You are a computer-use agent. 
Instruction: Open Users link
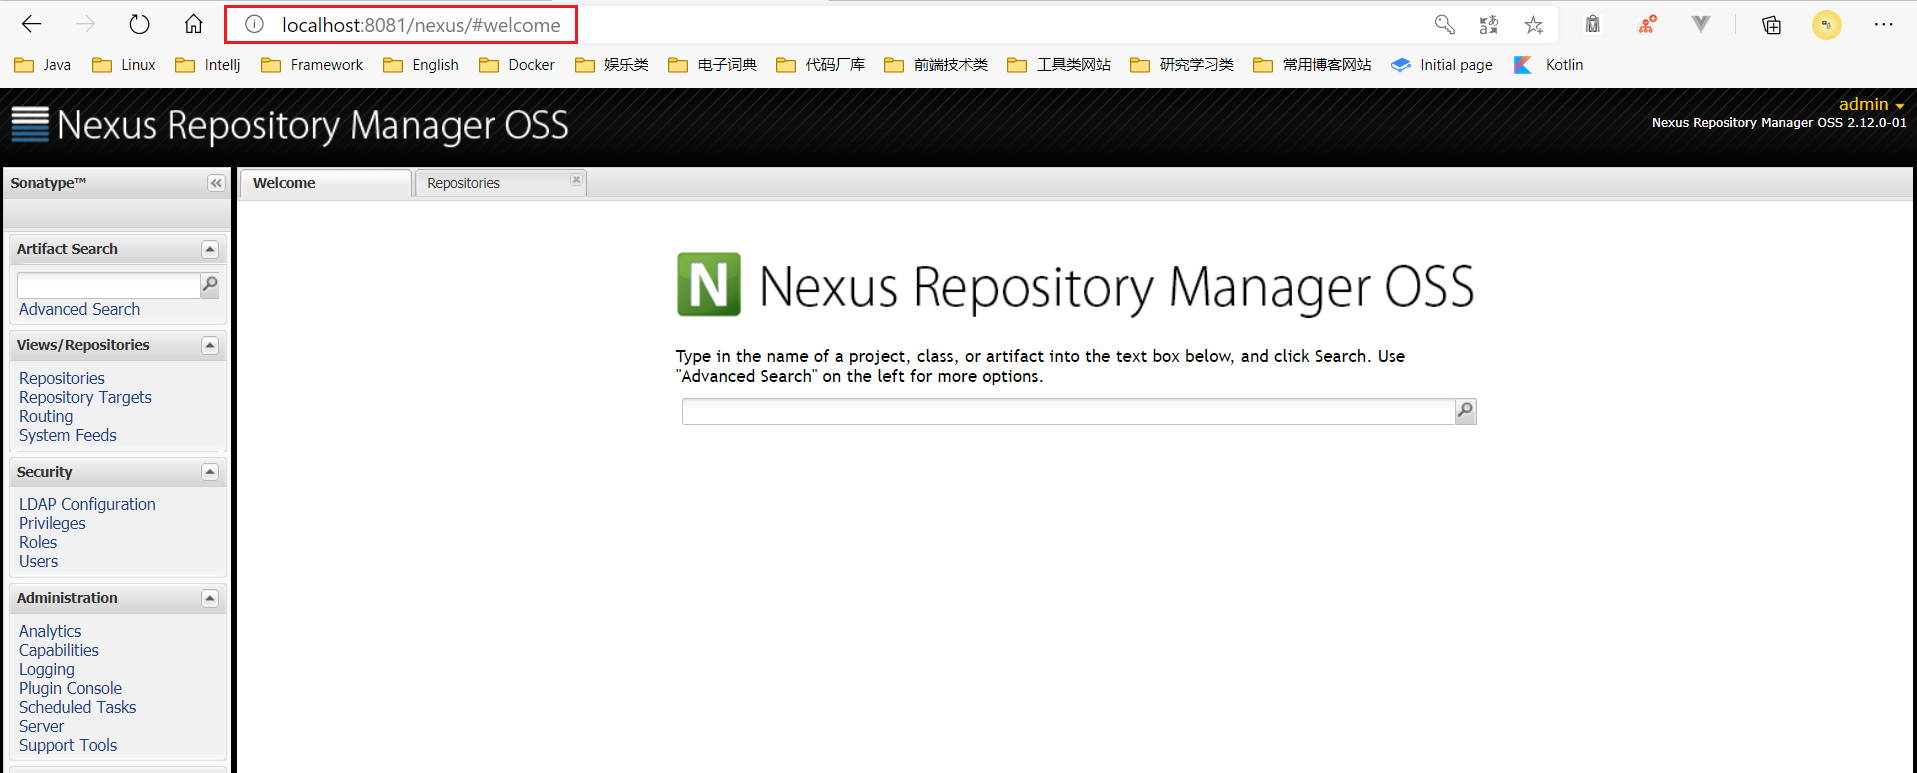(39, 561)
